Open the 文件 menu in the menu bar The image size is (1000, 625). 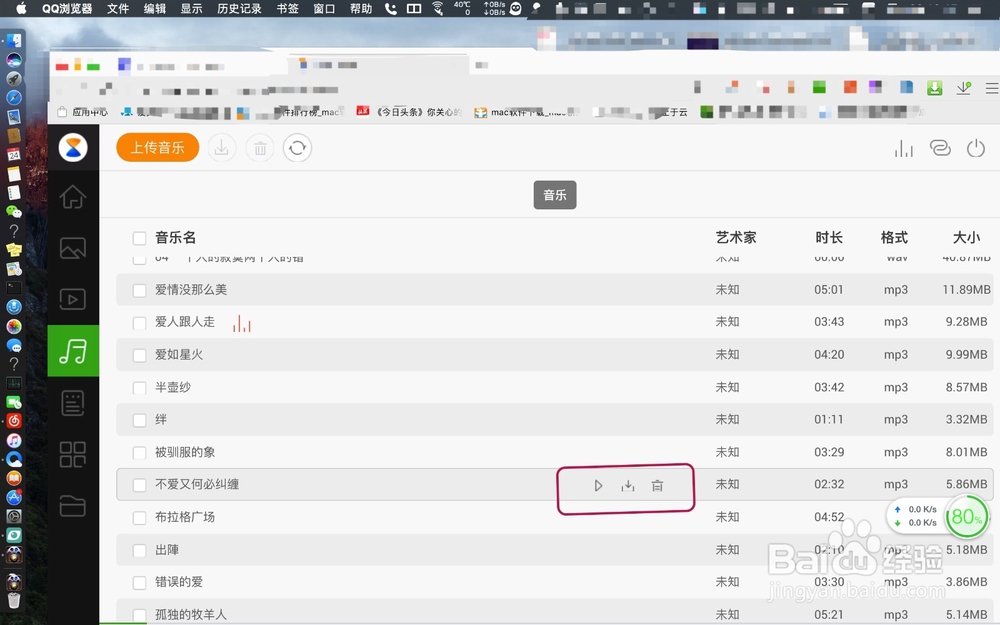click(x=118, y=8)
